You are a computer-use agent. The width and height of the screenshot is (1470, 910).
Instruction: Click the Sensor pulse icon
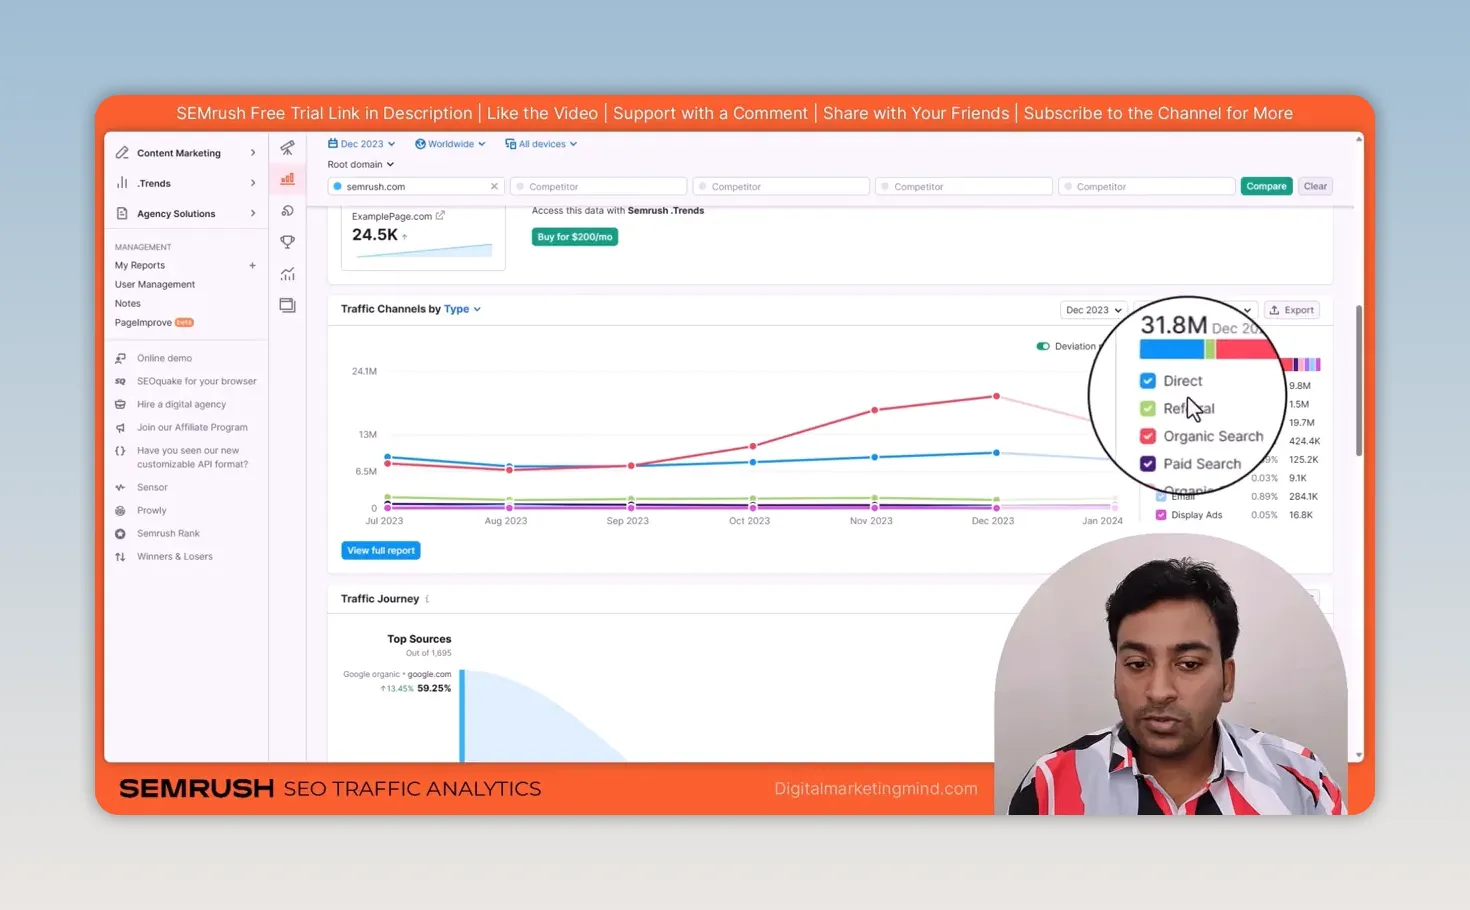click(x=120, y=487)
